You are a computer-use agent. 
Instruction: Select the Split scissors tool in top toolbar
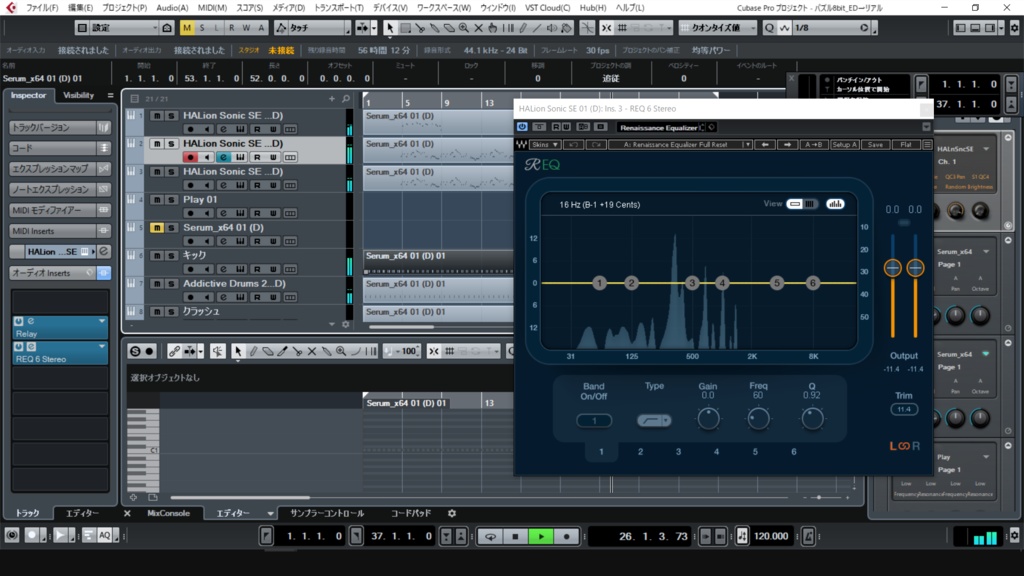tap(420, 28)
